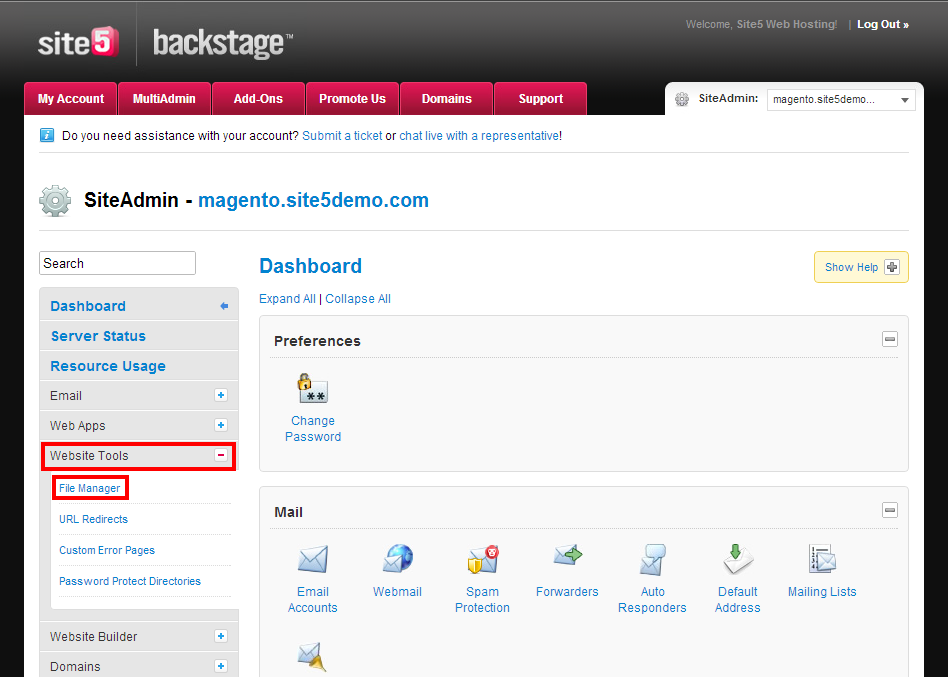Click the Log Out link
The width and height of the screenshot is (948, 677).
click(883, 24)
